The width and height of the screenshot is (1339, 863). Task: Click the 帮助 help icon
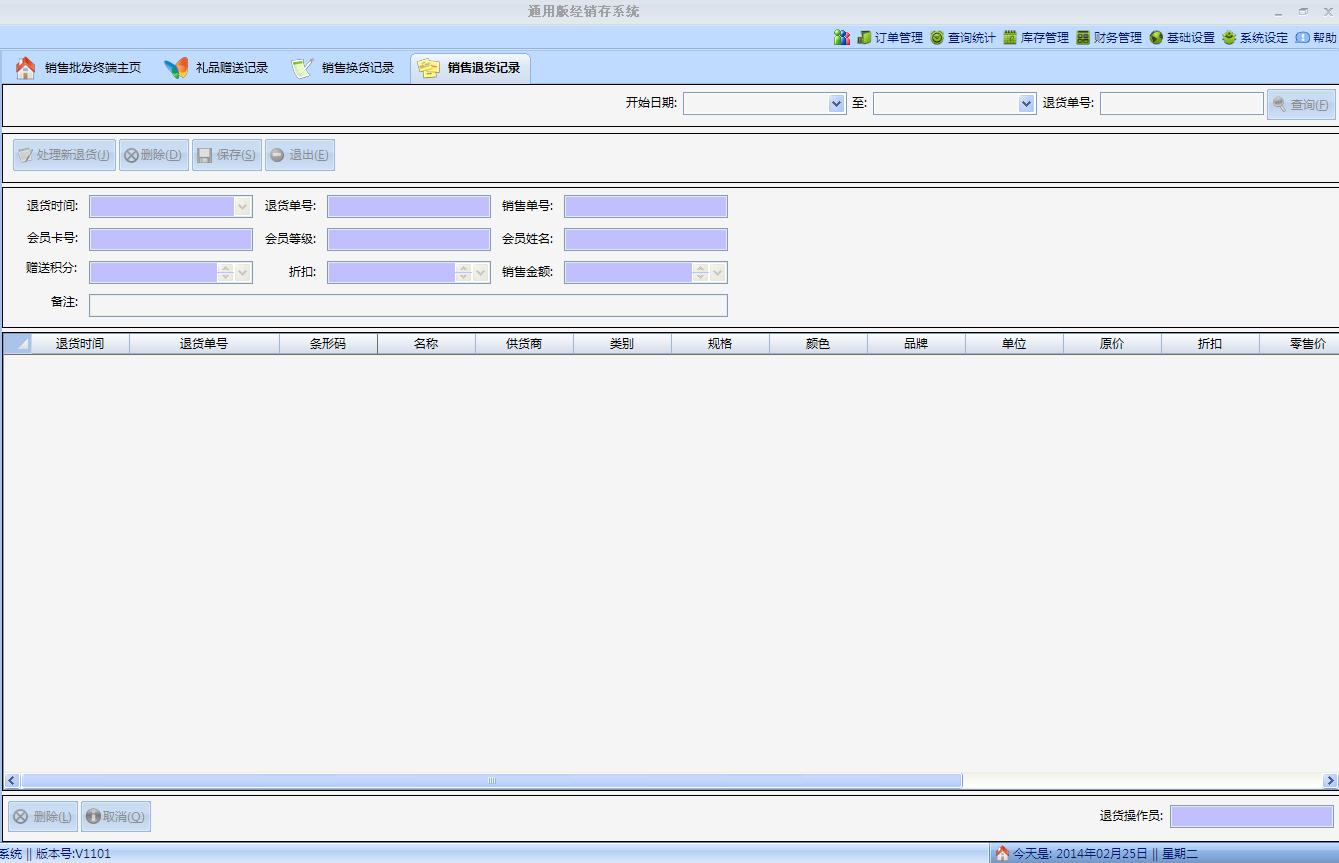(x=1302, y=38)
